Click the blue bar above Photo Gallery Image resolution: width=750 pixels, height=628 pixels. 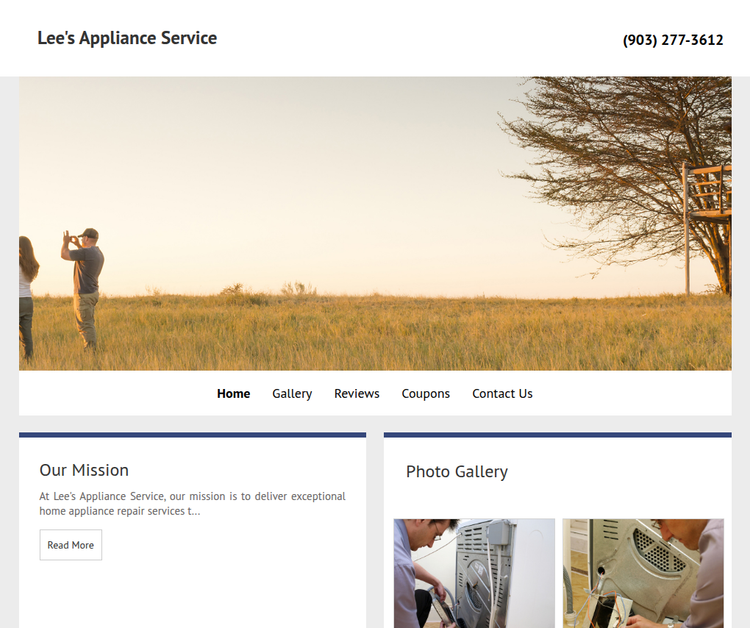(x=557, y=435)
